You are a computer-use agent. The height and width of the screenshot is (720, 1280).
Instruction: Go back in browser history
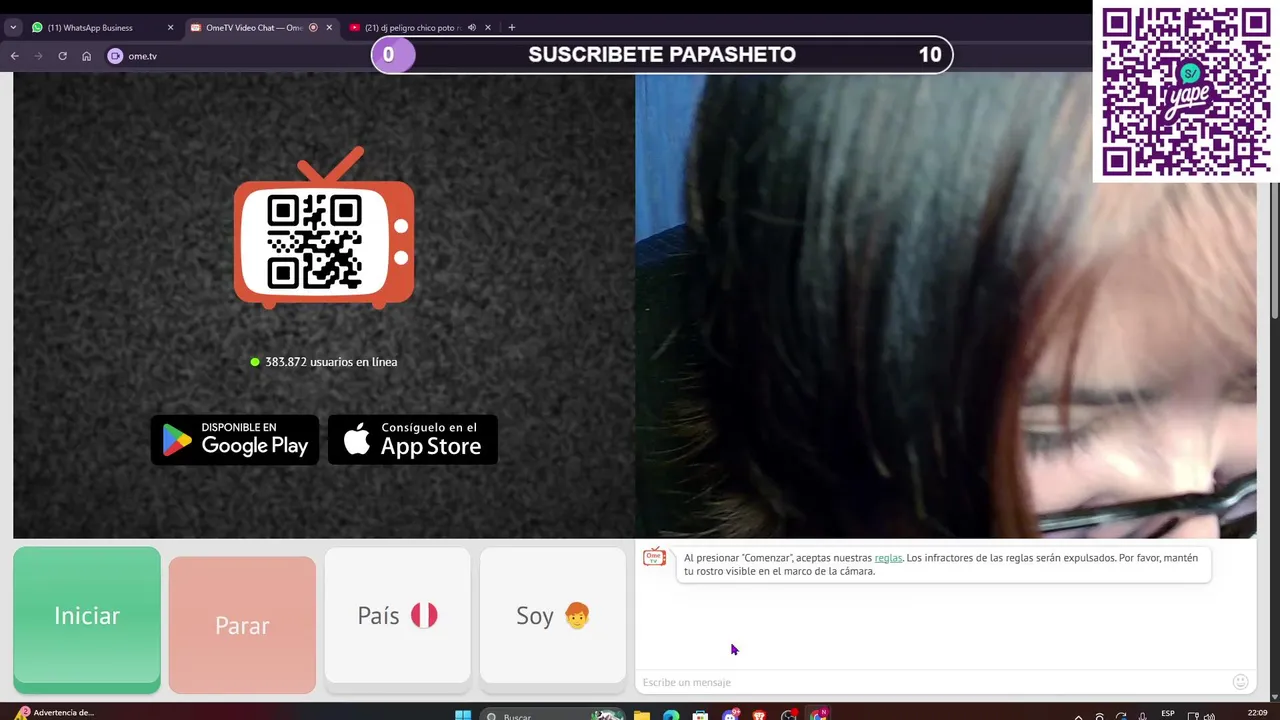[x=15, y=56]
